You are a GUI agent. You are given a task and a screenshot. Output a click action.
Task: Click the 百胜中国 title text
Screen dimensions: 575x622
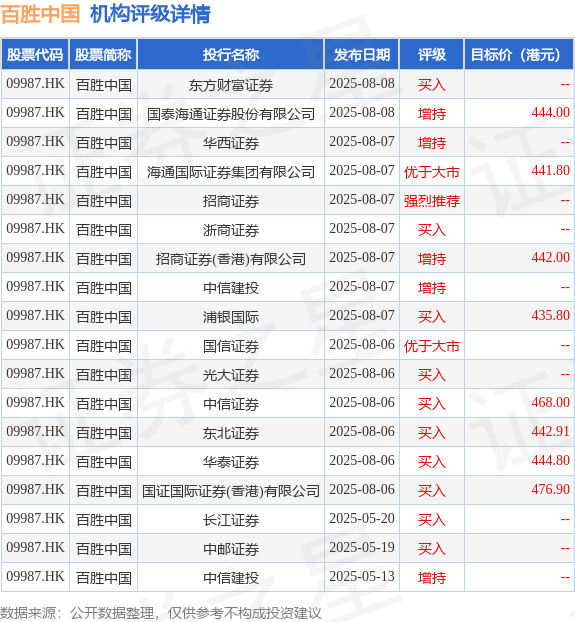click(x=40, y=14)
